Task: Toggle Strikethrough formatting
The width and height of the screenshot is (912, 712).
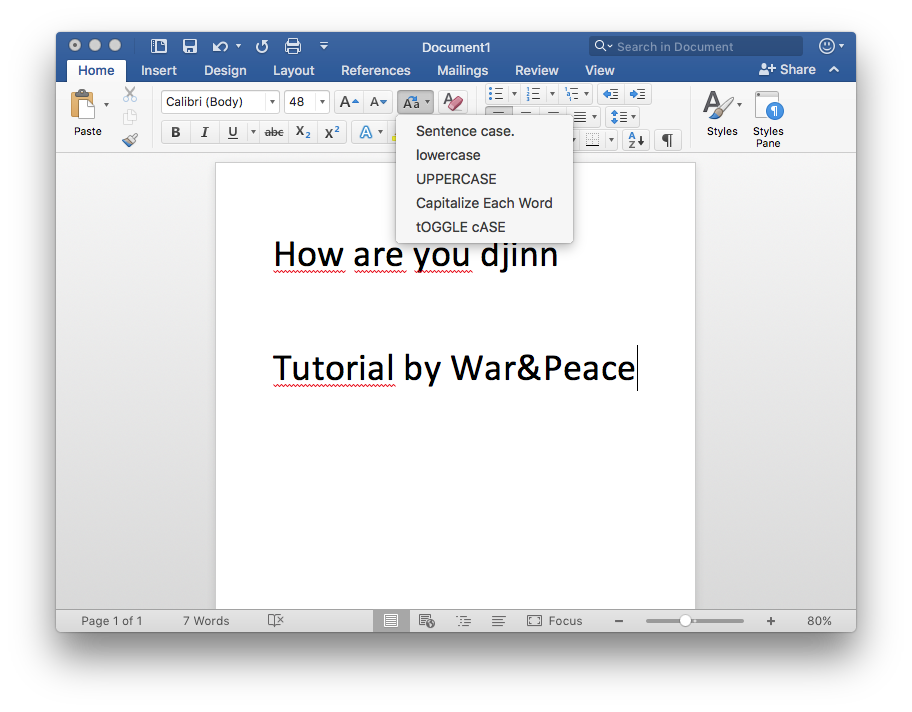Action: (x=274, y=133)
